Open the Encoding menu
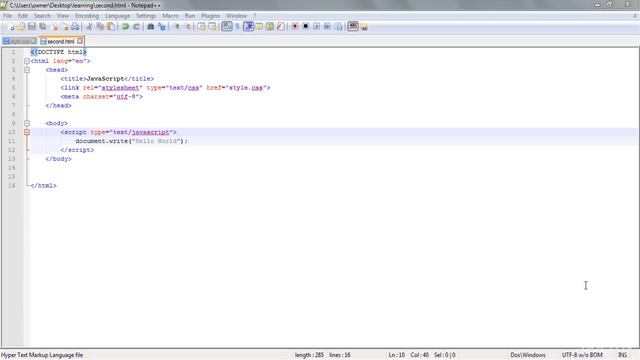The image size is (640, 360). click(x=87, y=16)
